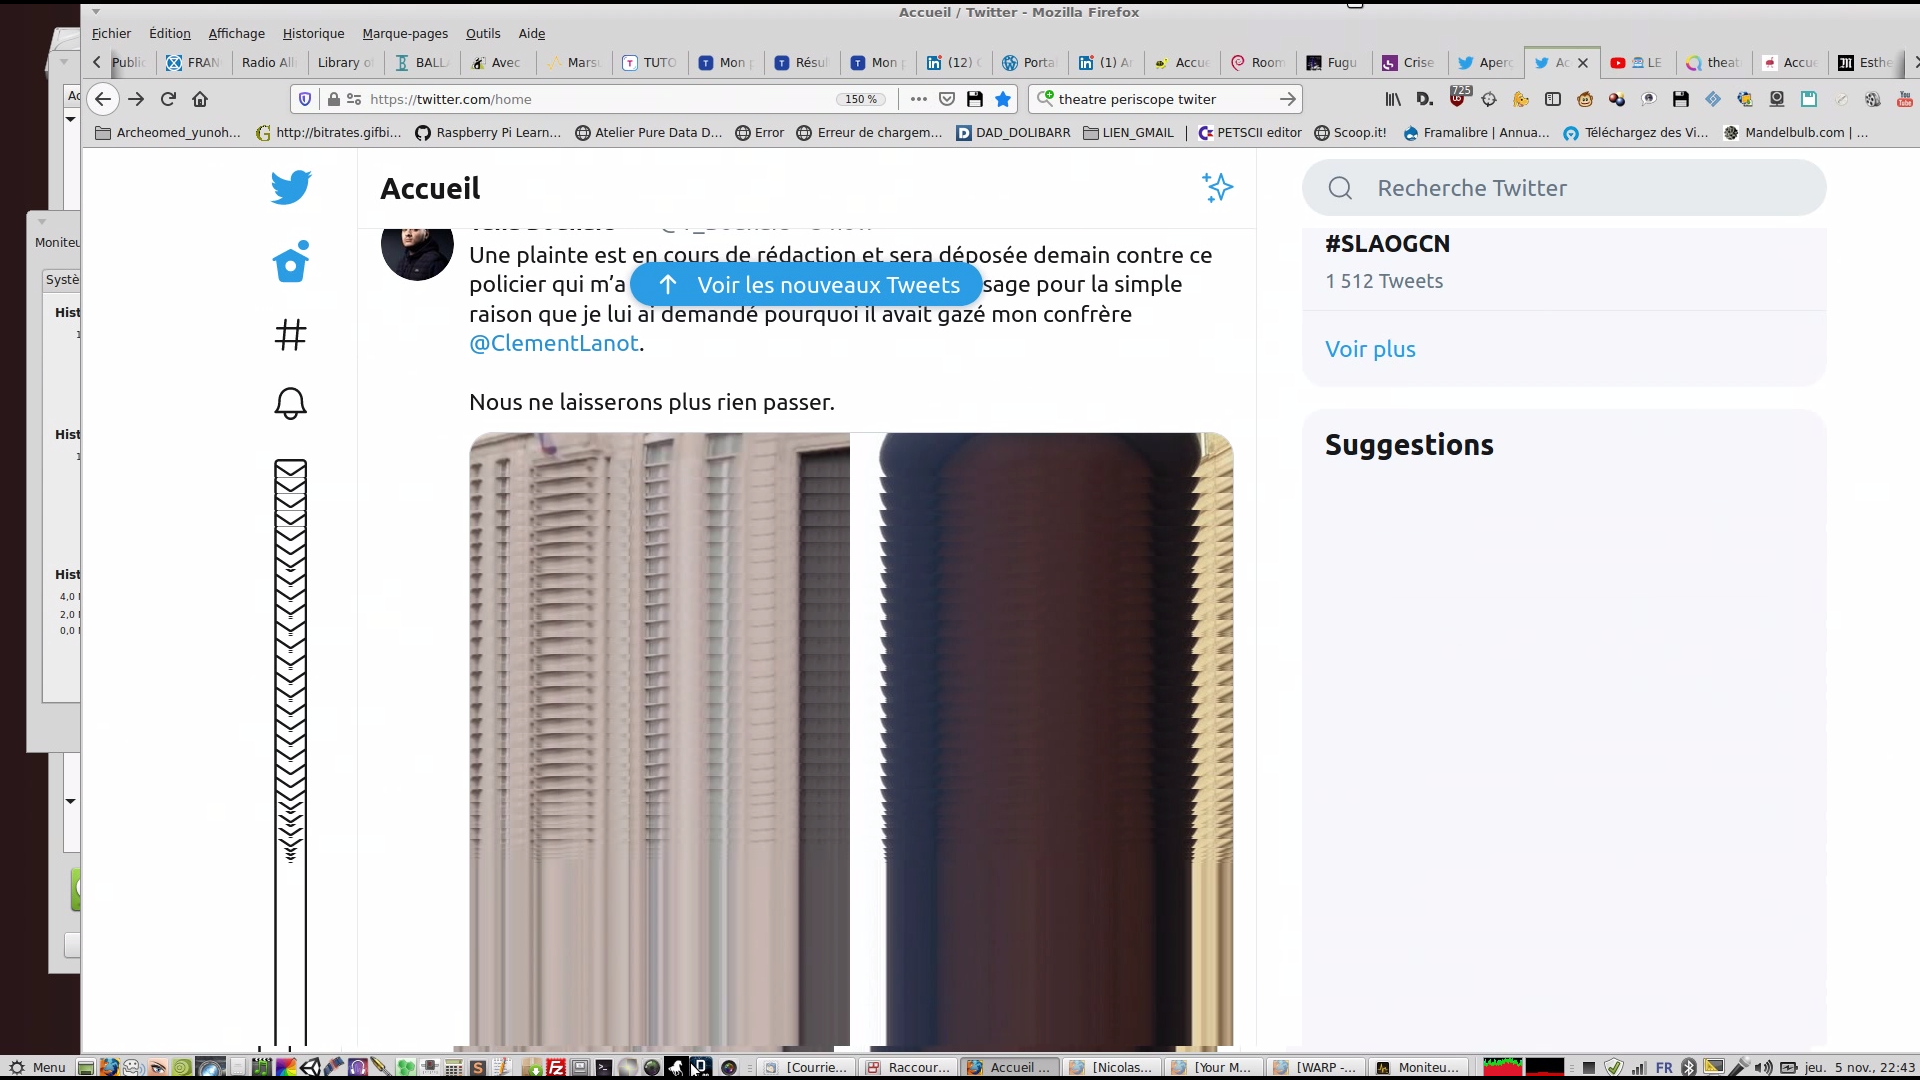This screenshot has height=1080, width=1920.
Task: Reload the page with the refresh button
Action: point(168,99)
